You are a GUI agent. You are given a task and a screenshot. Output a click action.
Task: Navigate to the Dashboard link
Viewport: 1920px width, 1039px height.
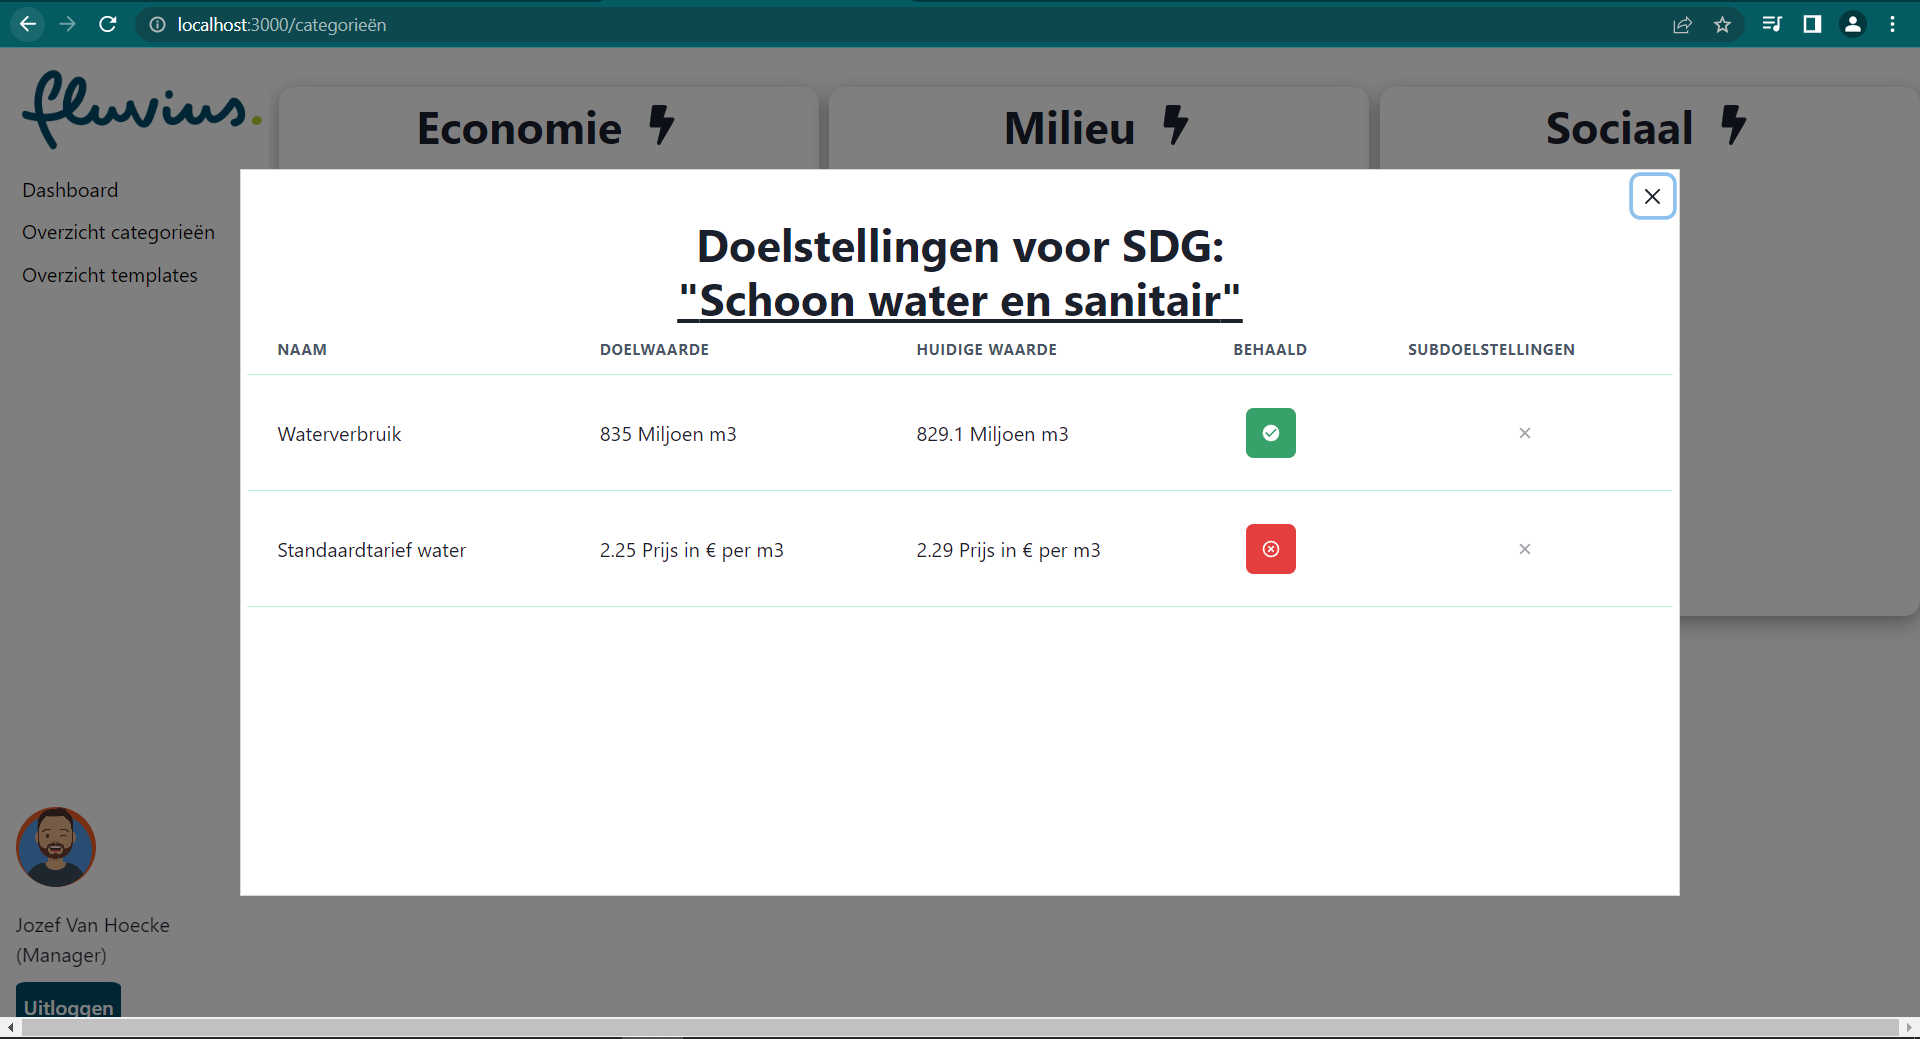(70, 189)
